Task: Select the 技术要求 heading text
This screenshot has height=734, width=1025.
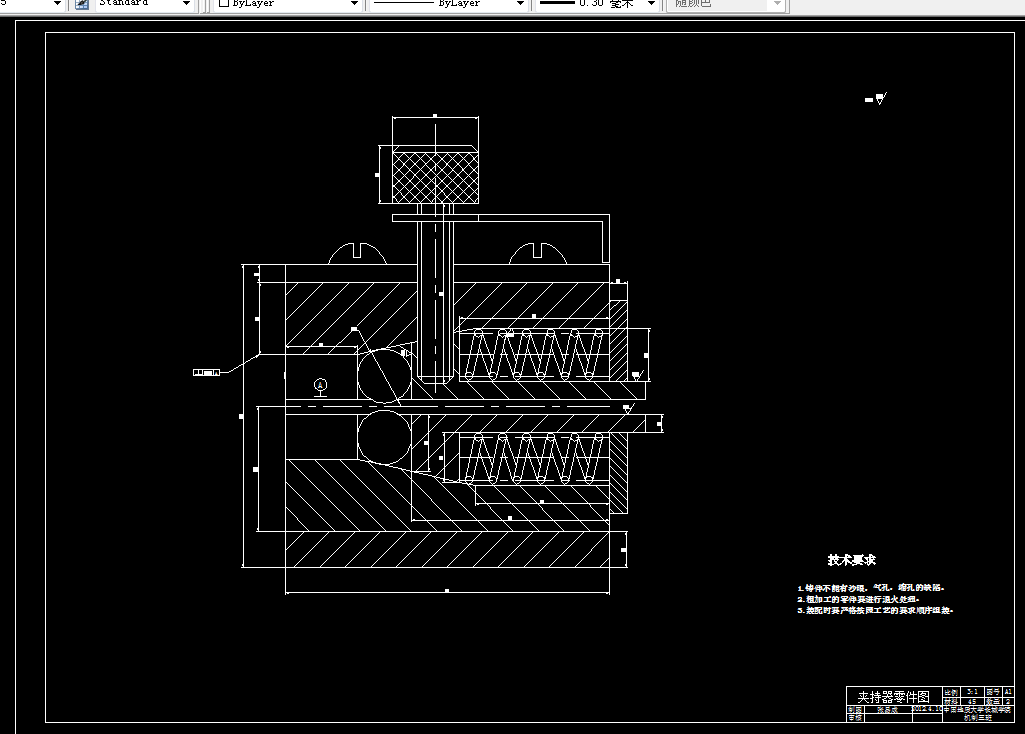Action: pos(851,559)
